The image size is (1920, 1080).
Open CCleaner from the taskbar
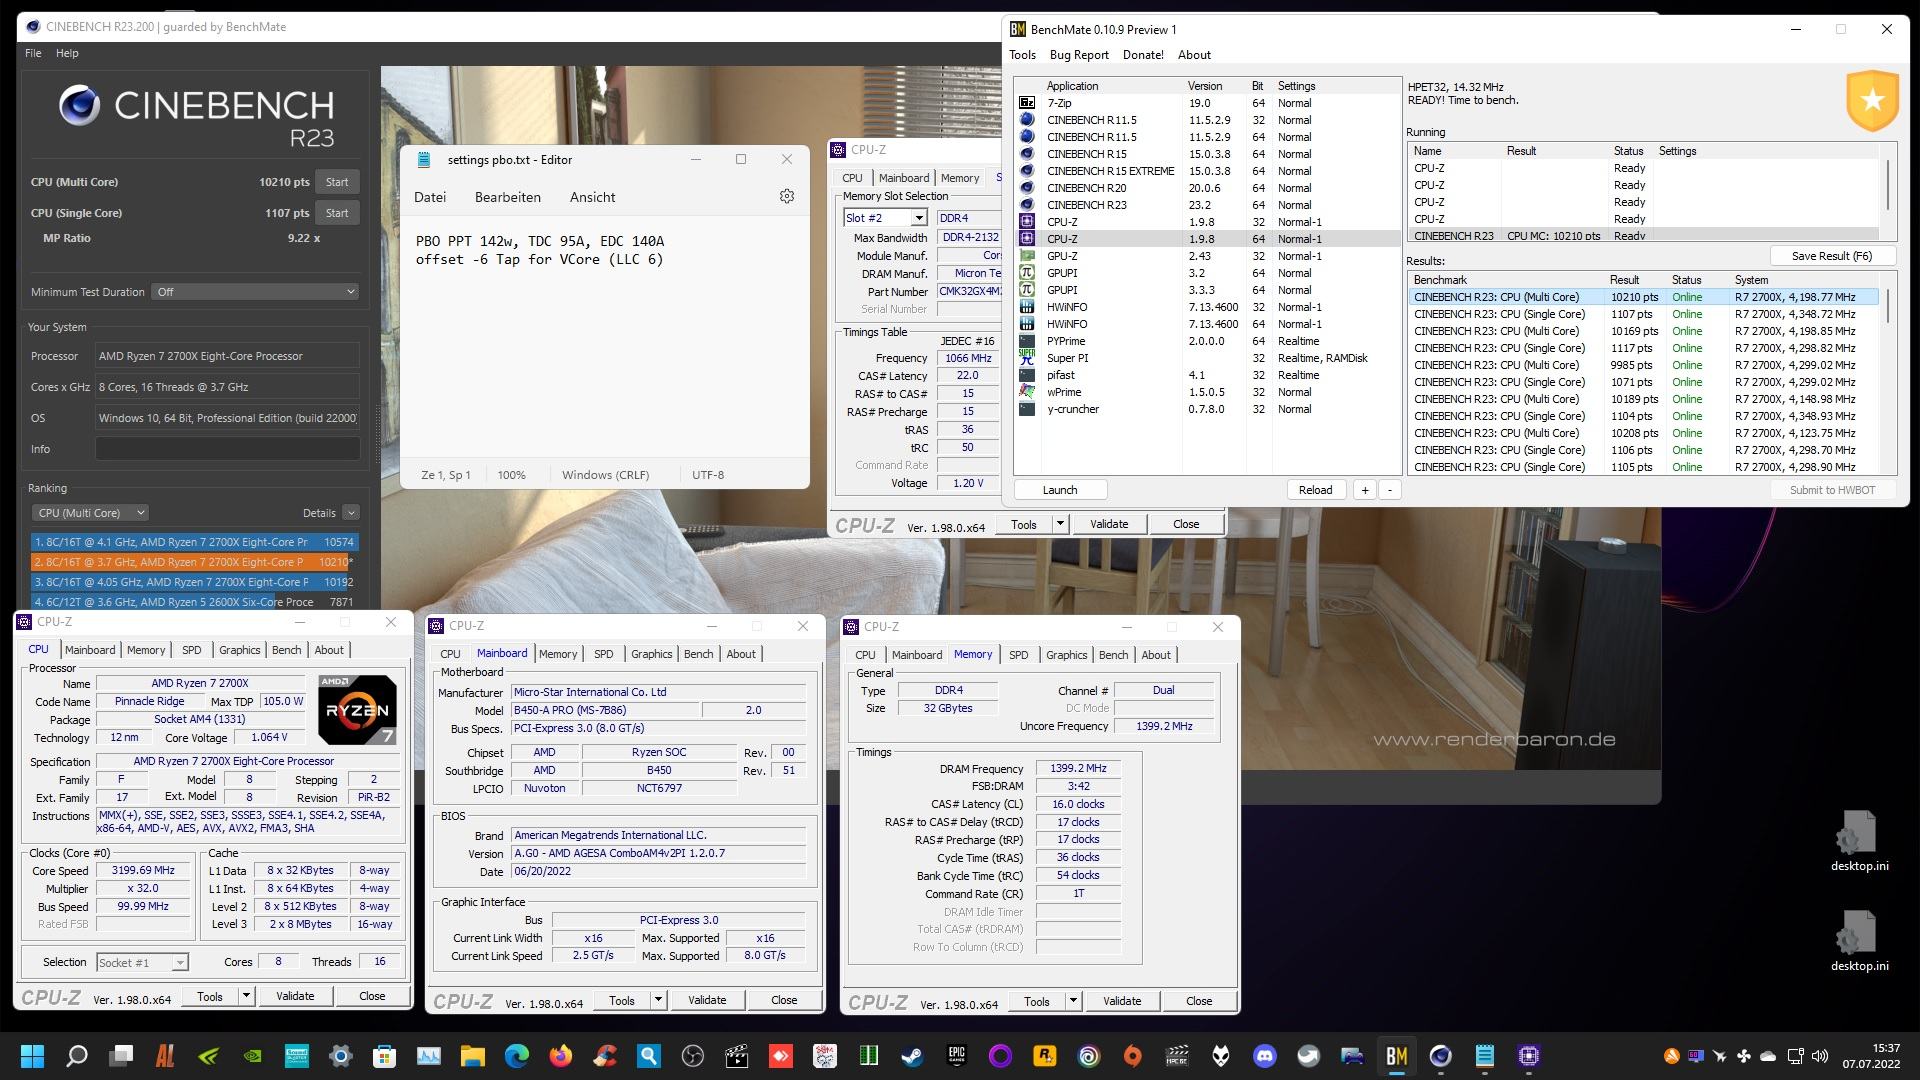(604, 1056)
